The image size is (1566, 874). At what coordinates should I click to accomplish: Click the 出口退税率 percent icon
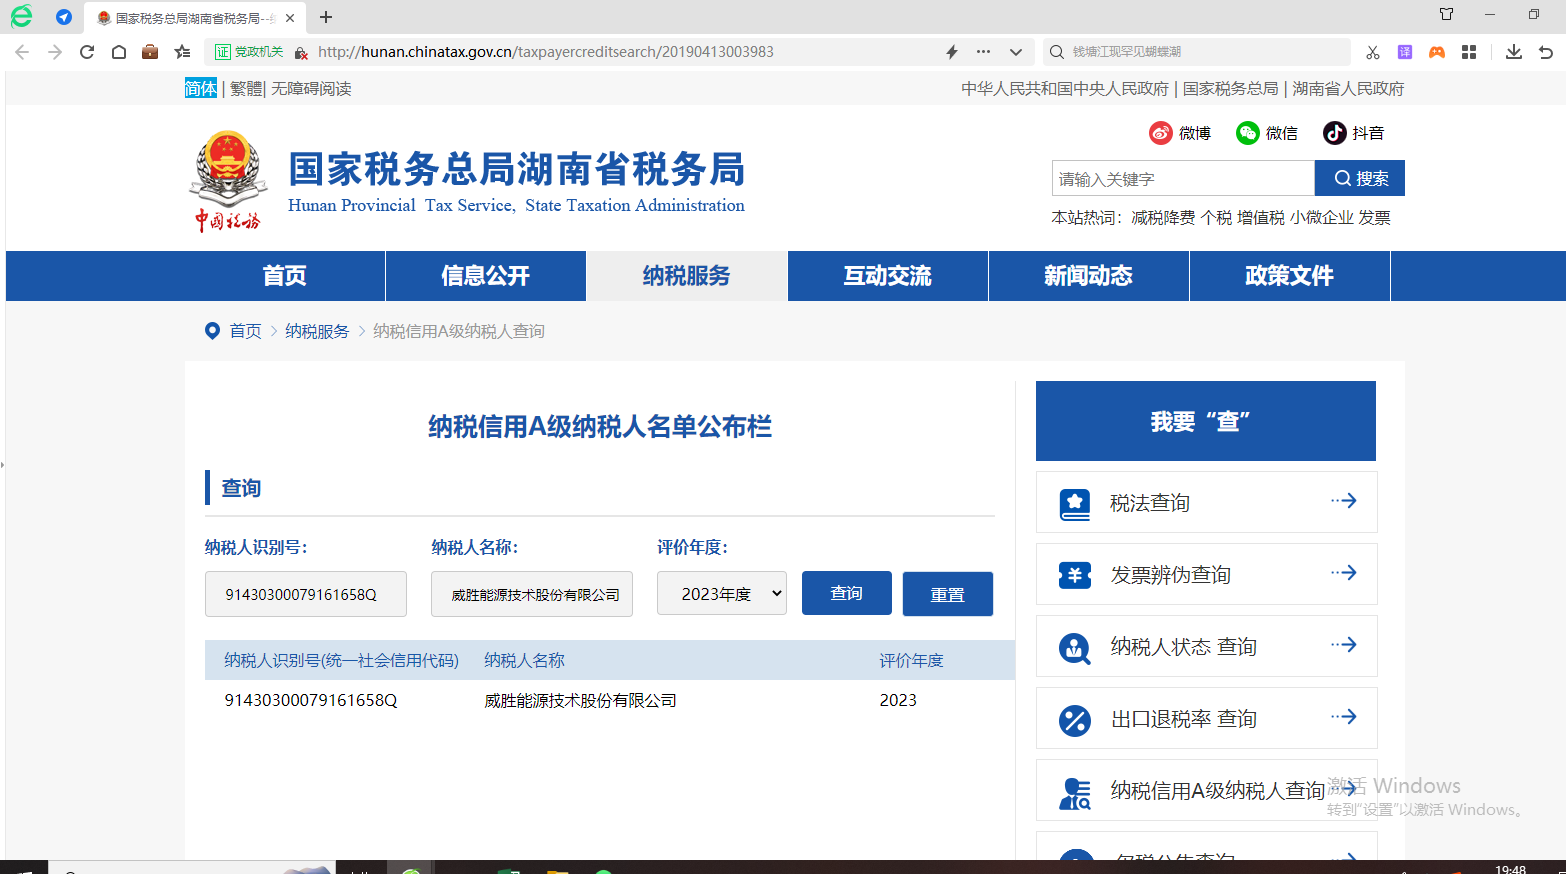point(1074,719)
